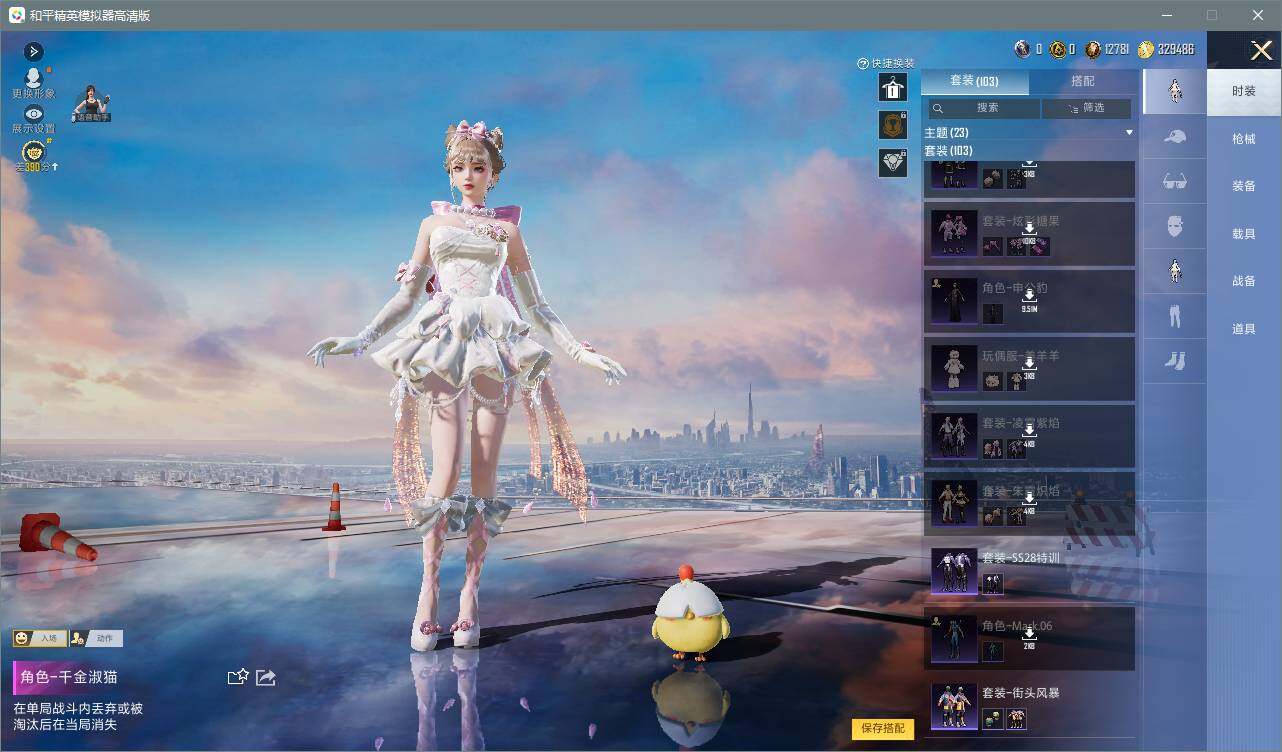Screen dimensions: 1282x752
Task: Click the 保存搭配 button
Action: pyautogui.click(x=883, y=728)
